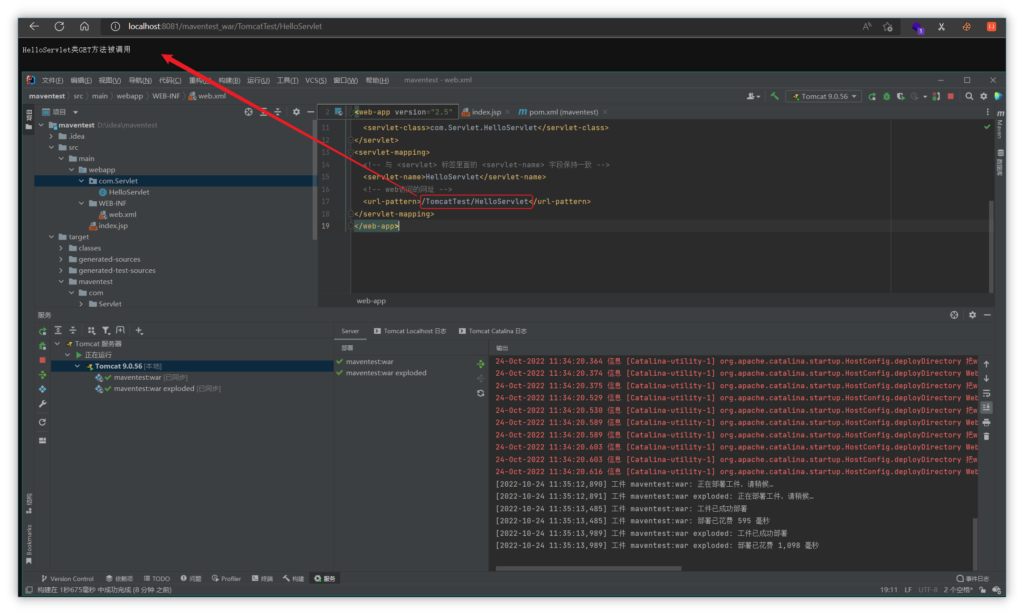This screenshot has height=615, width=1024.
Task: Rerun the server from Services sidebar
Action: tap(42, 332)
